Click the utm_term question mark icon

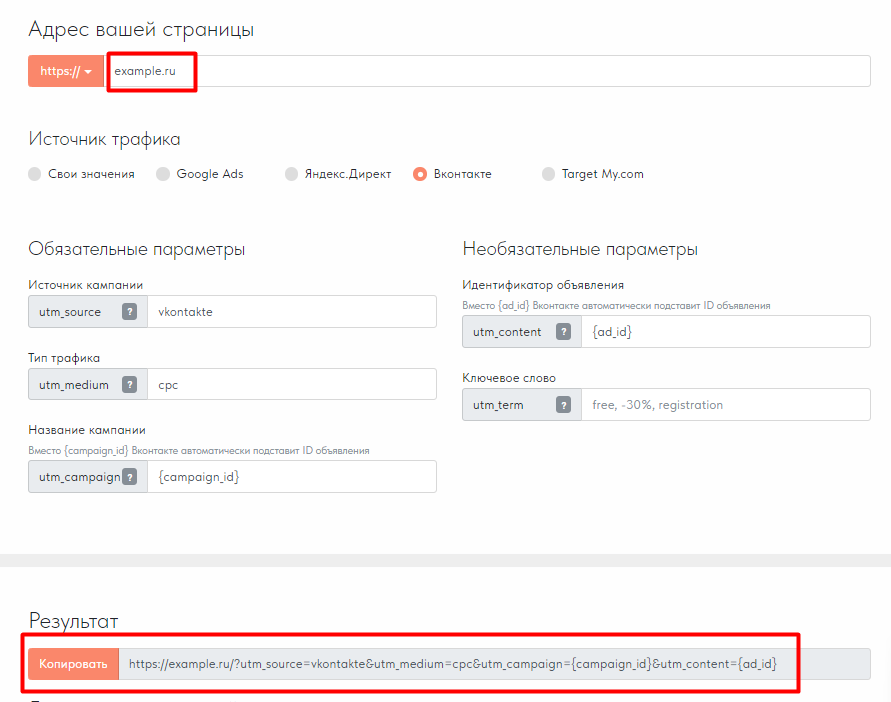pos(563,405)
